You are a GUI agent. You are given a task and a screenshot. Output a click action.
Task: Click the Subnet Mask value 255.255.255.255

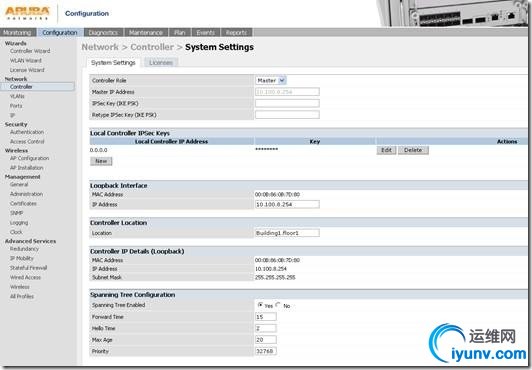pyautogui.click(x=275, y=277)
